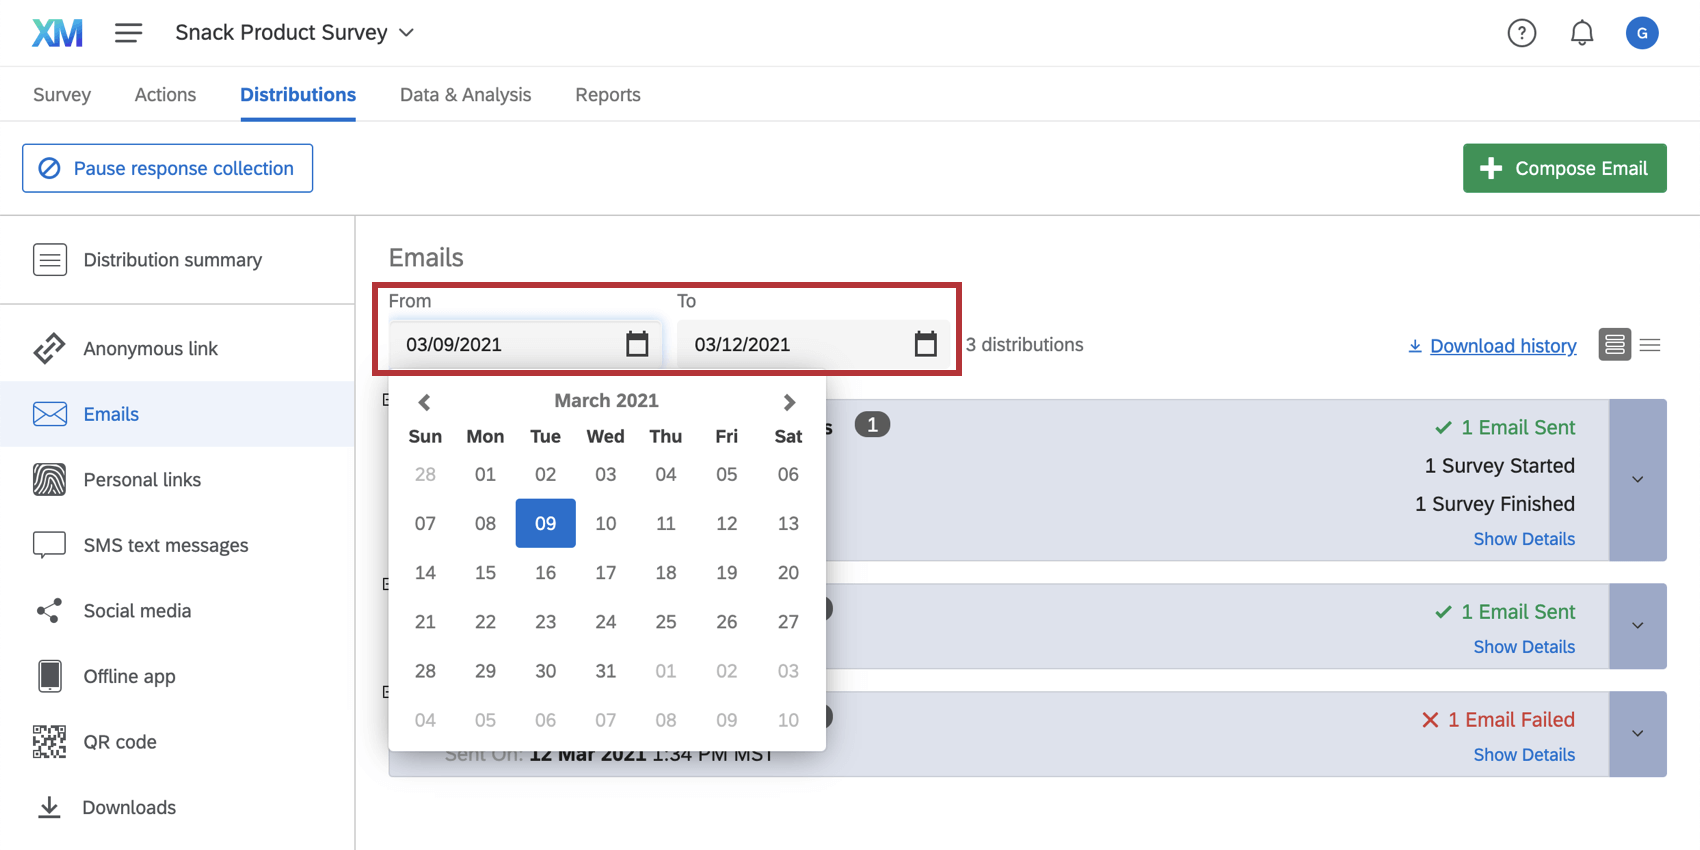Click the Downloads arrow icon
The image size is (1700, 850).
click(49, 807)
